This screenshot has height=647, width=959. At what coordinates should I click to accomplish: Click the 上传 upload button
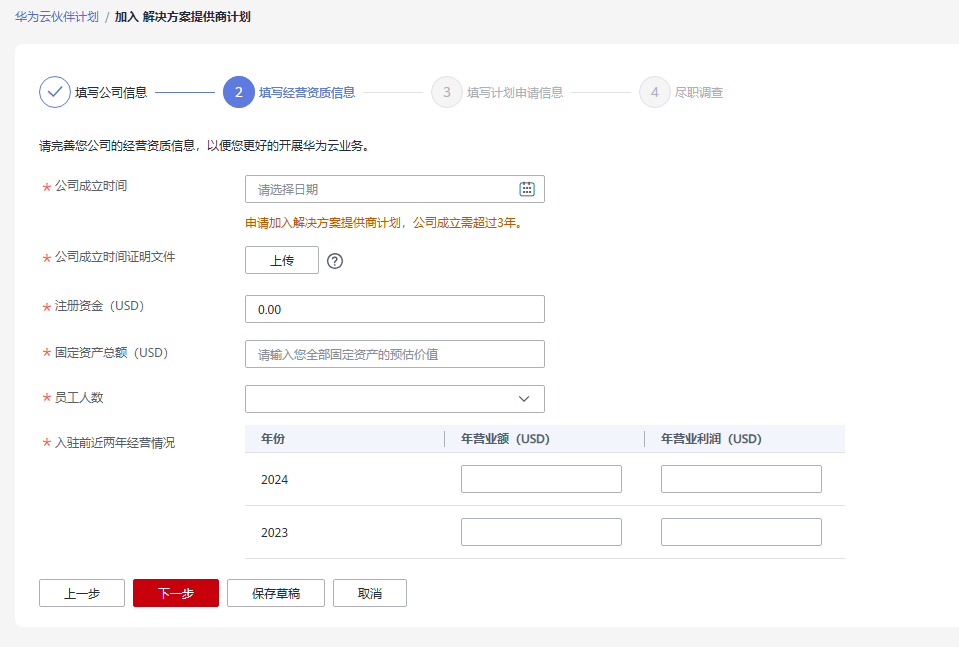(281, 260)
